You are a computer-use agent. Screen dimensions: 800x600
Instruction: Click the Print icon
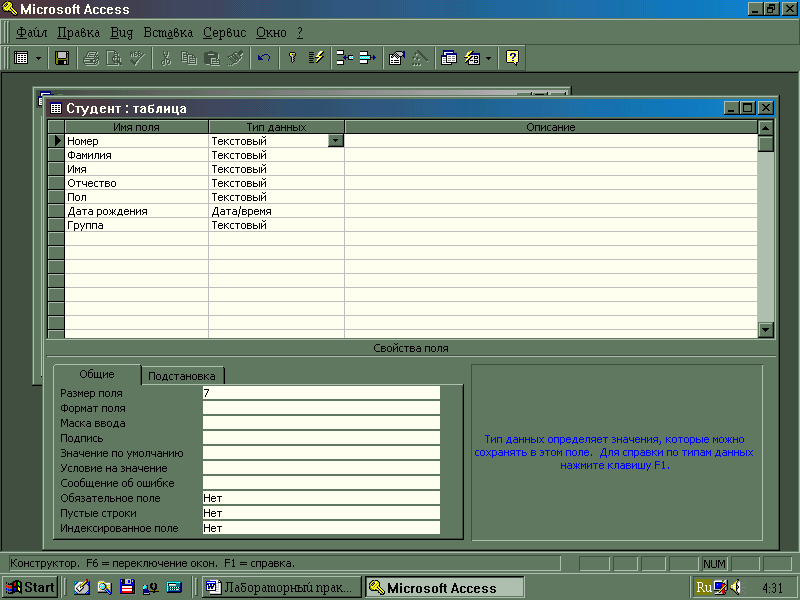(x=91, y=58)
